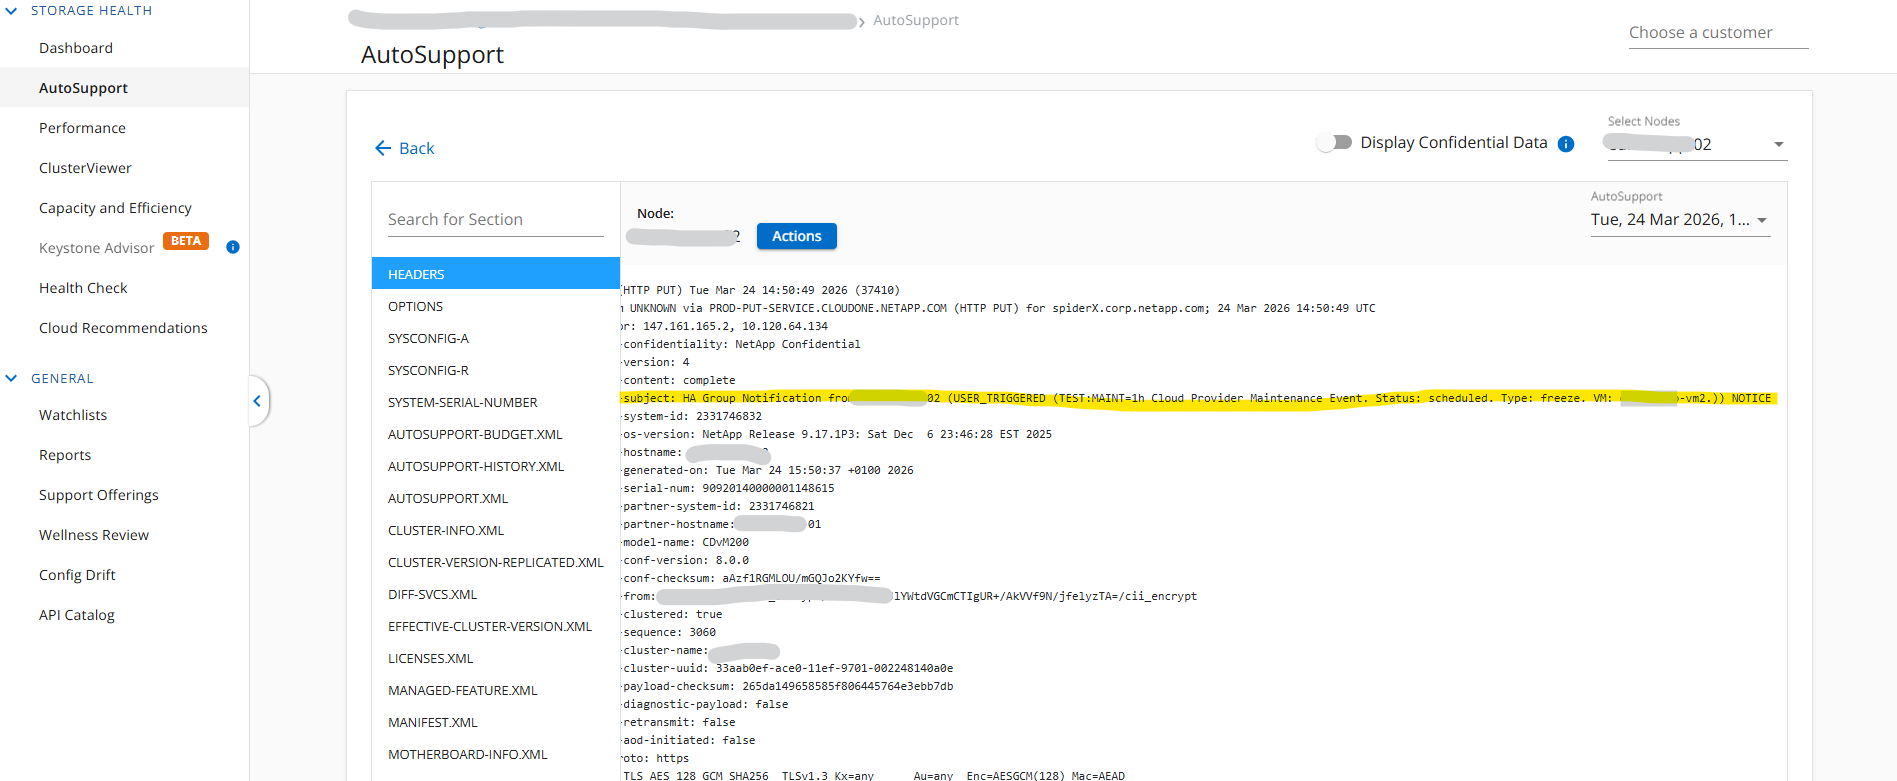This screenshot has height=781, width=1897.
Task: Open Reports page
Action: coord(65,455)
